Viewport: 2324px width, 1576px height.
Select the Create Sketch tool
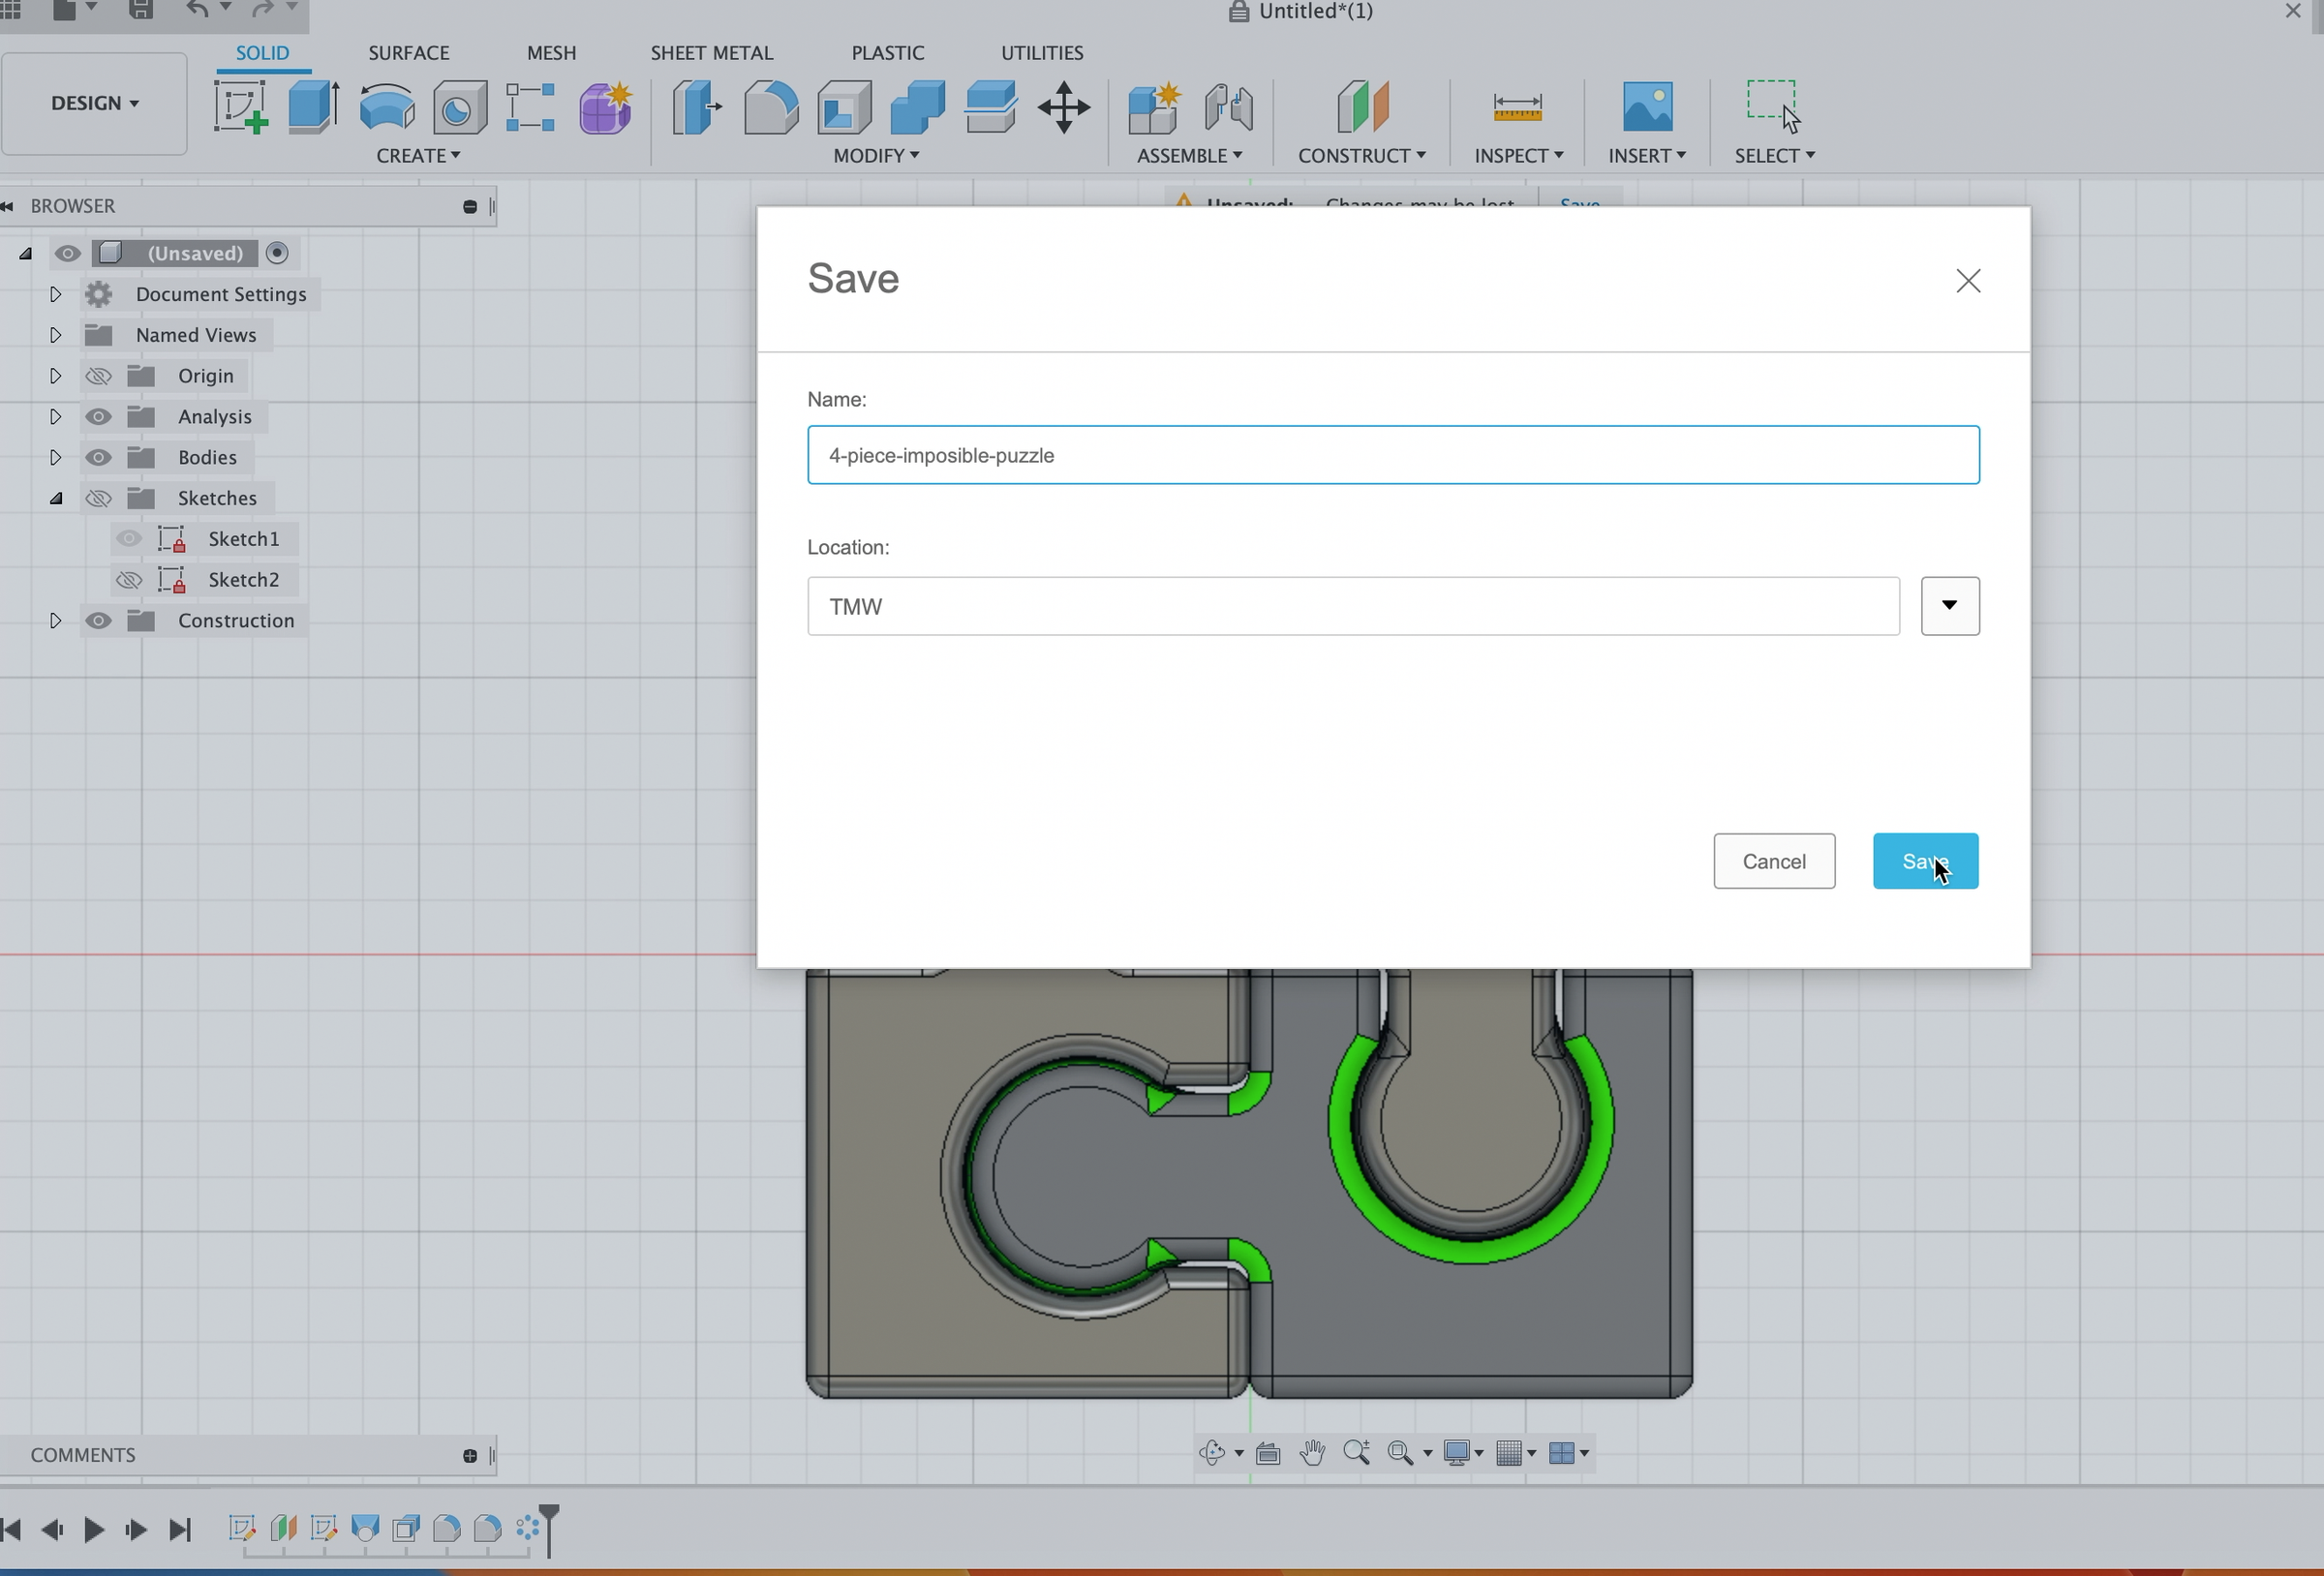click(x=240, y=107)
